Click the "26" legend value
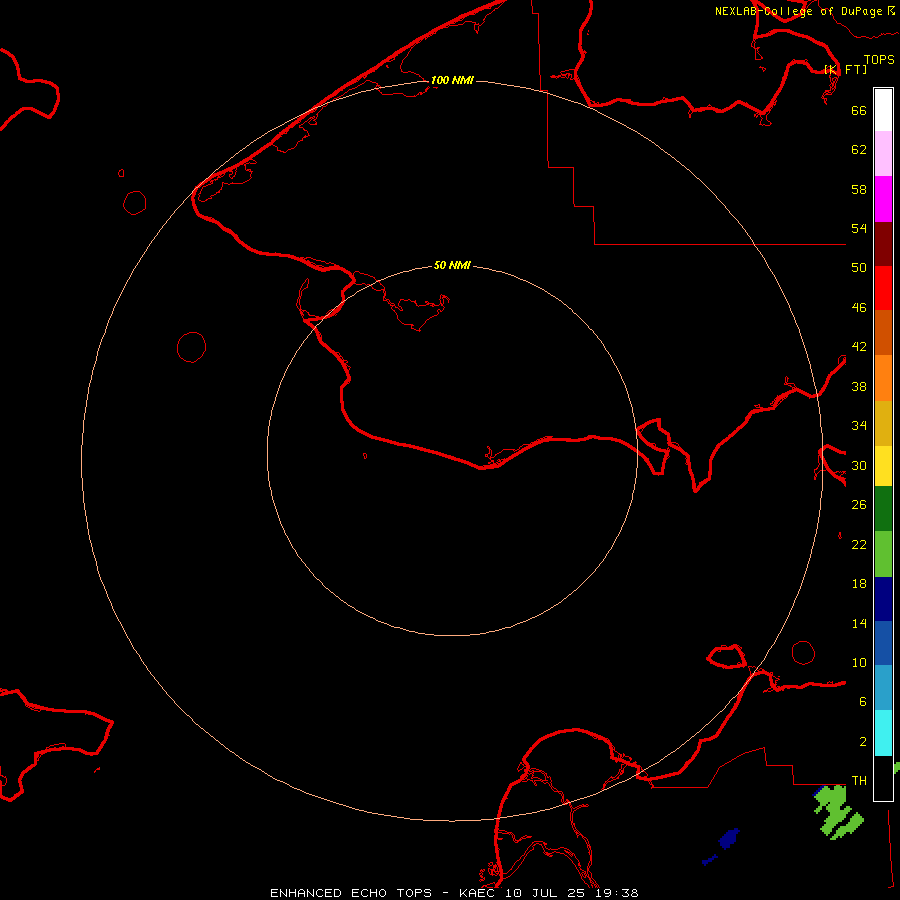This screenshot has width=900, height=900. (x=859, y=505)
